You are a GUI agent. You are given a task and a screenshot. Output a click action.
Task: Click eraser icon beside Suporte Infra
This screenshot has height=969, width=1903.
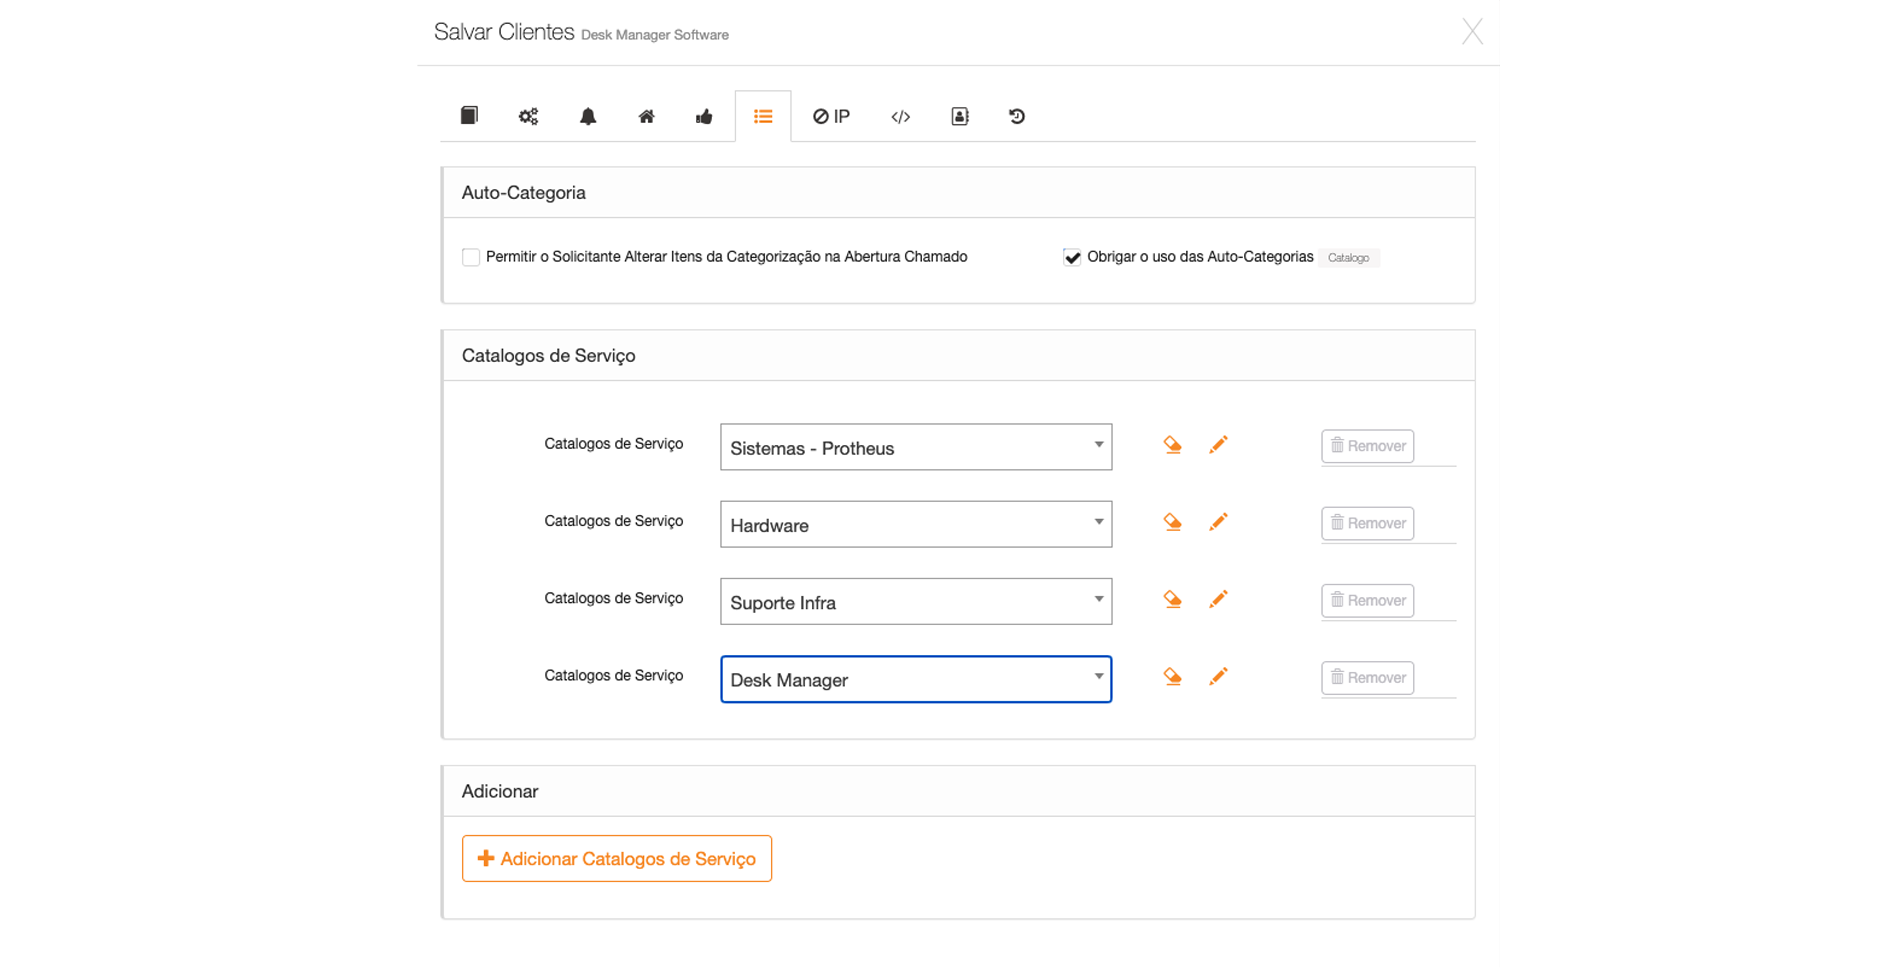coord(1172,599)
